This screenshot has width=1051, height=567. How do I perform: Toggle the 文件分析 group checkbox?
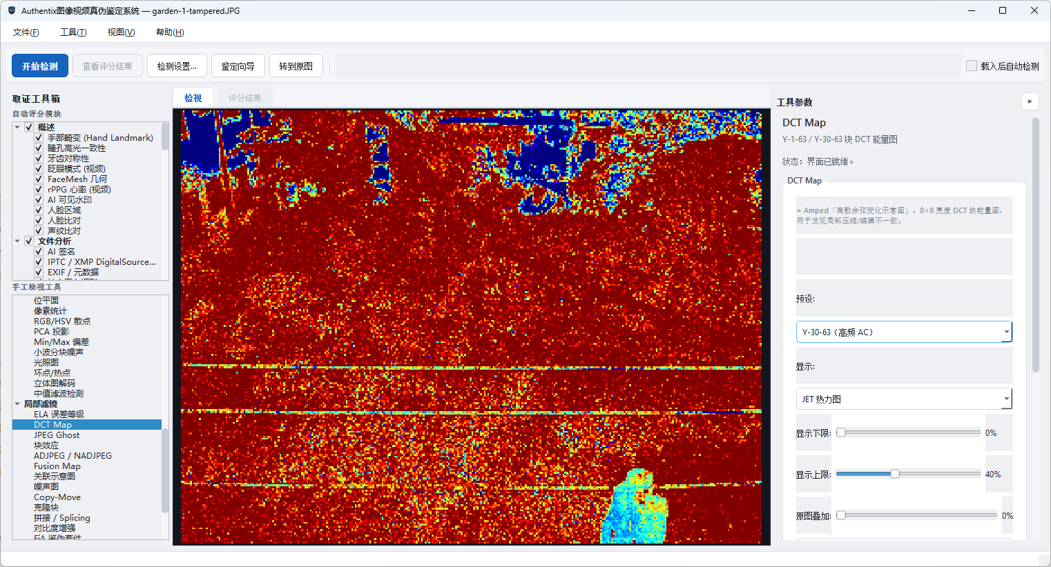(x=29, y=241)
